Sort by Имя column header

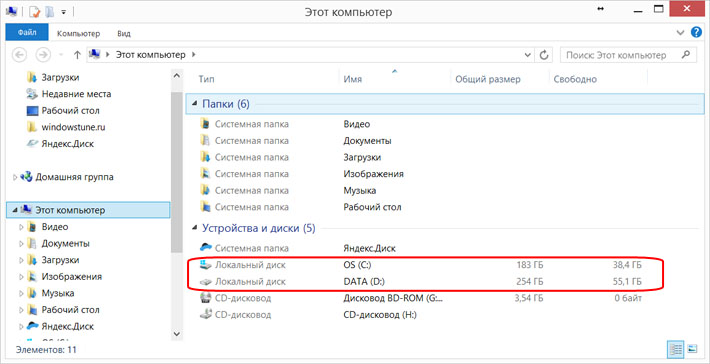point(352,79)
